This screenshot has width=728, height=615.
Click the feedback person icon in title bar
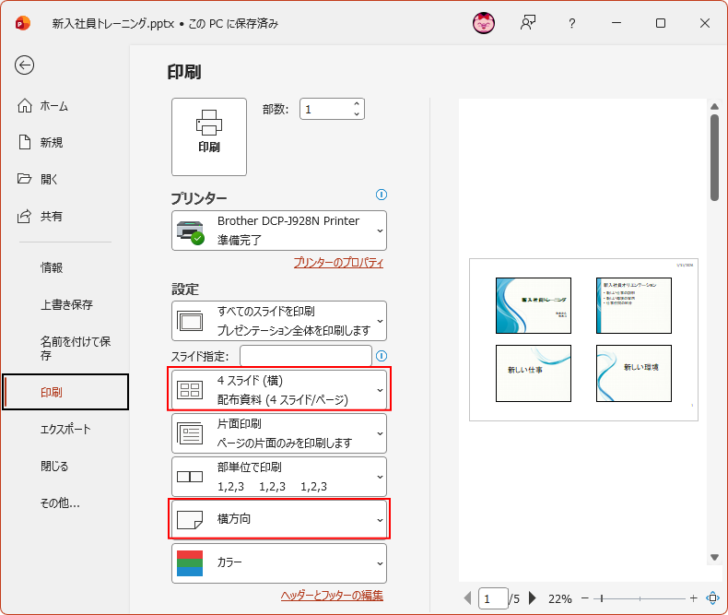click(x=528, y=23)
